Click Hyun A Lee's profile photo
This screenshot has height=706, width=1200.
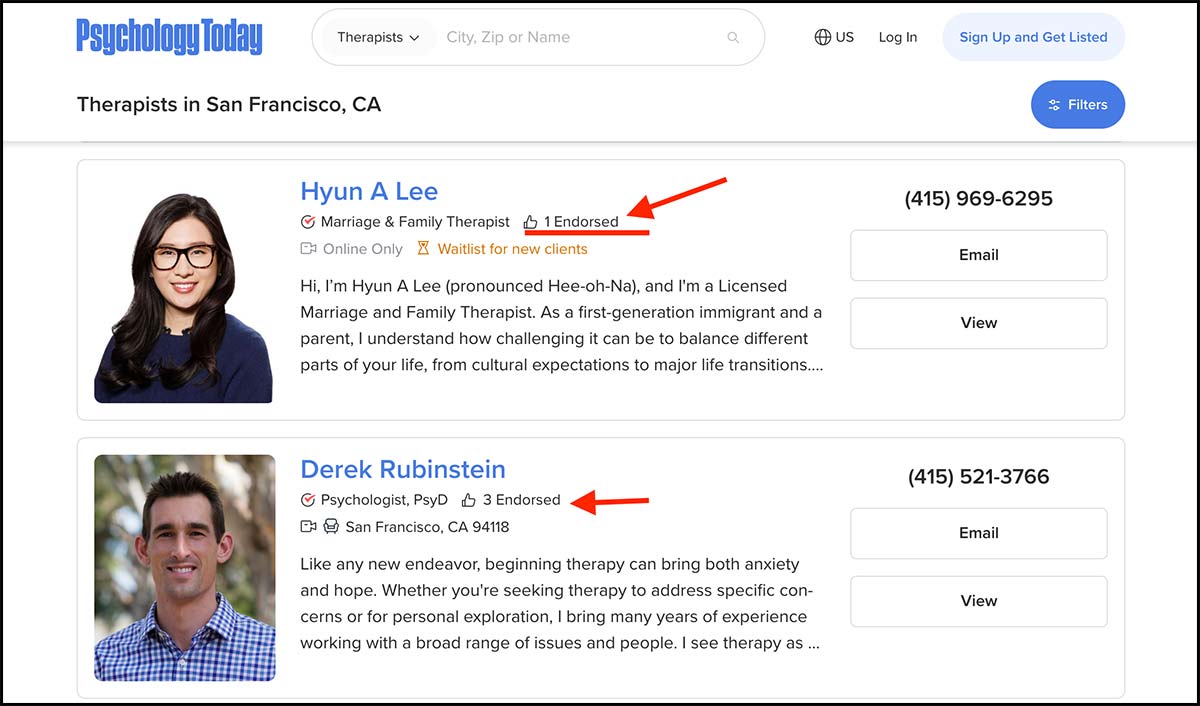(184, 291)
